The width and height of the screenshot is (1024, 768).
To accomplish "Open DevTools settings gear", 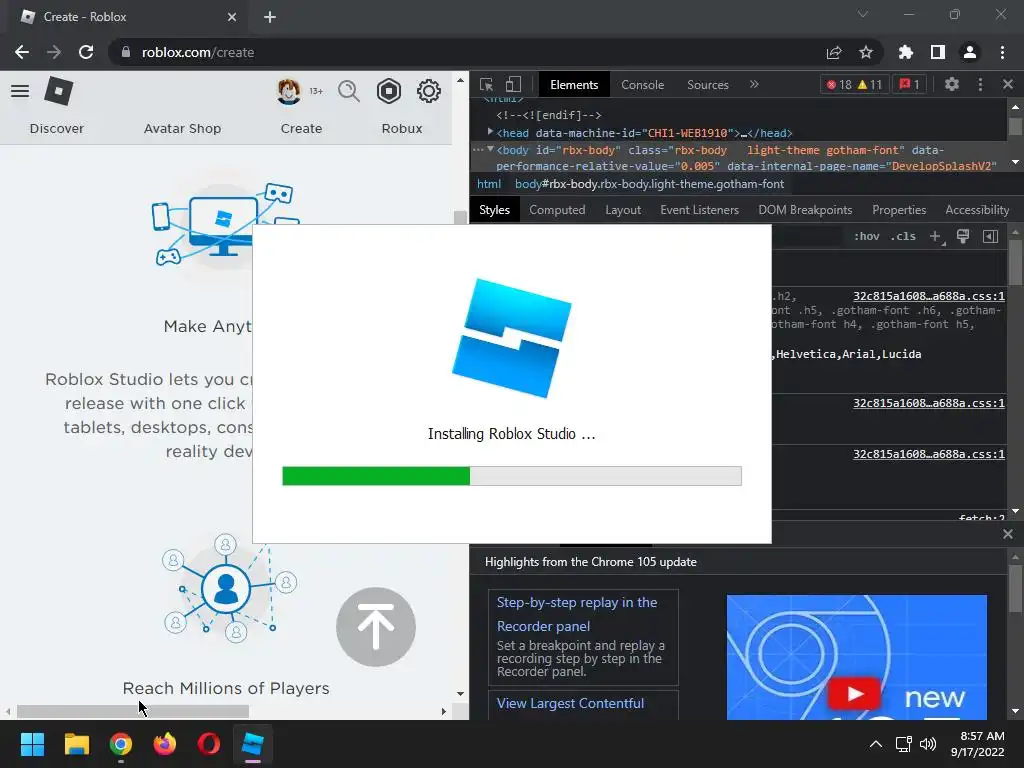I will point(952,84).
